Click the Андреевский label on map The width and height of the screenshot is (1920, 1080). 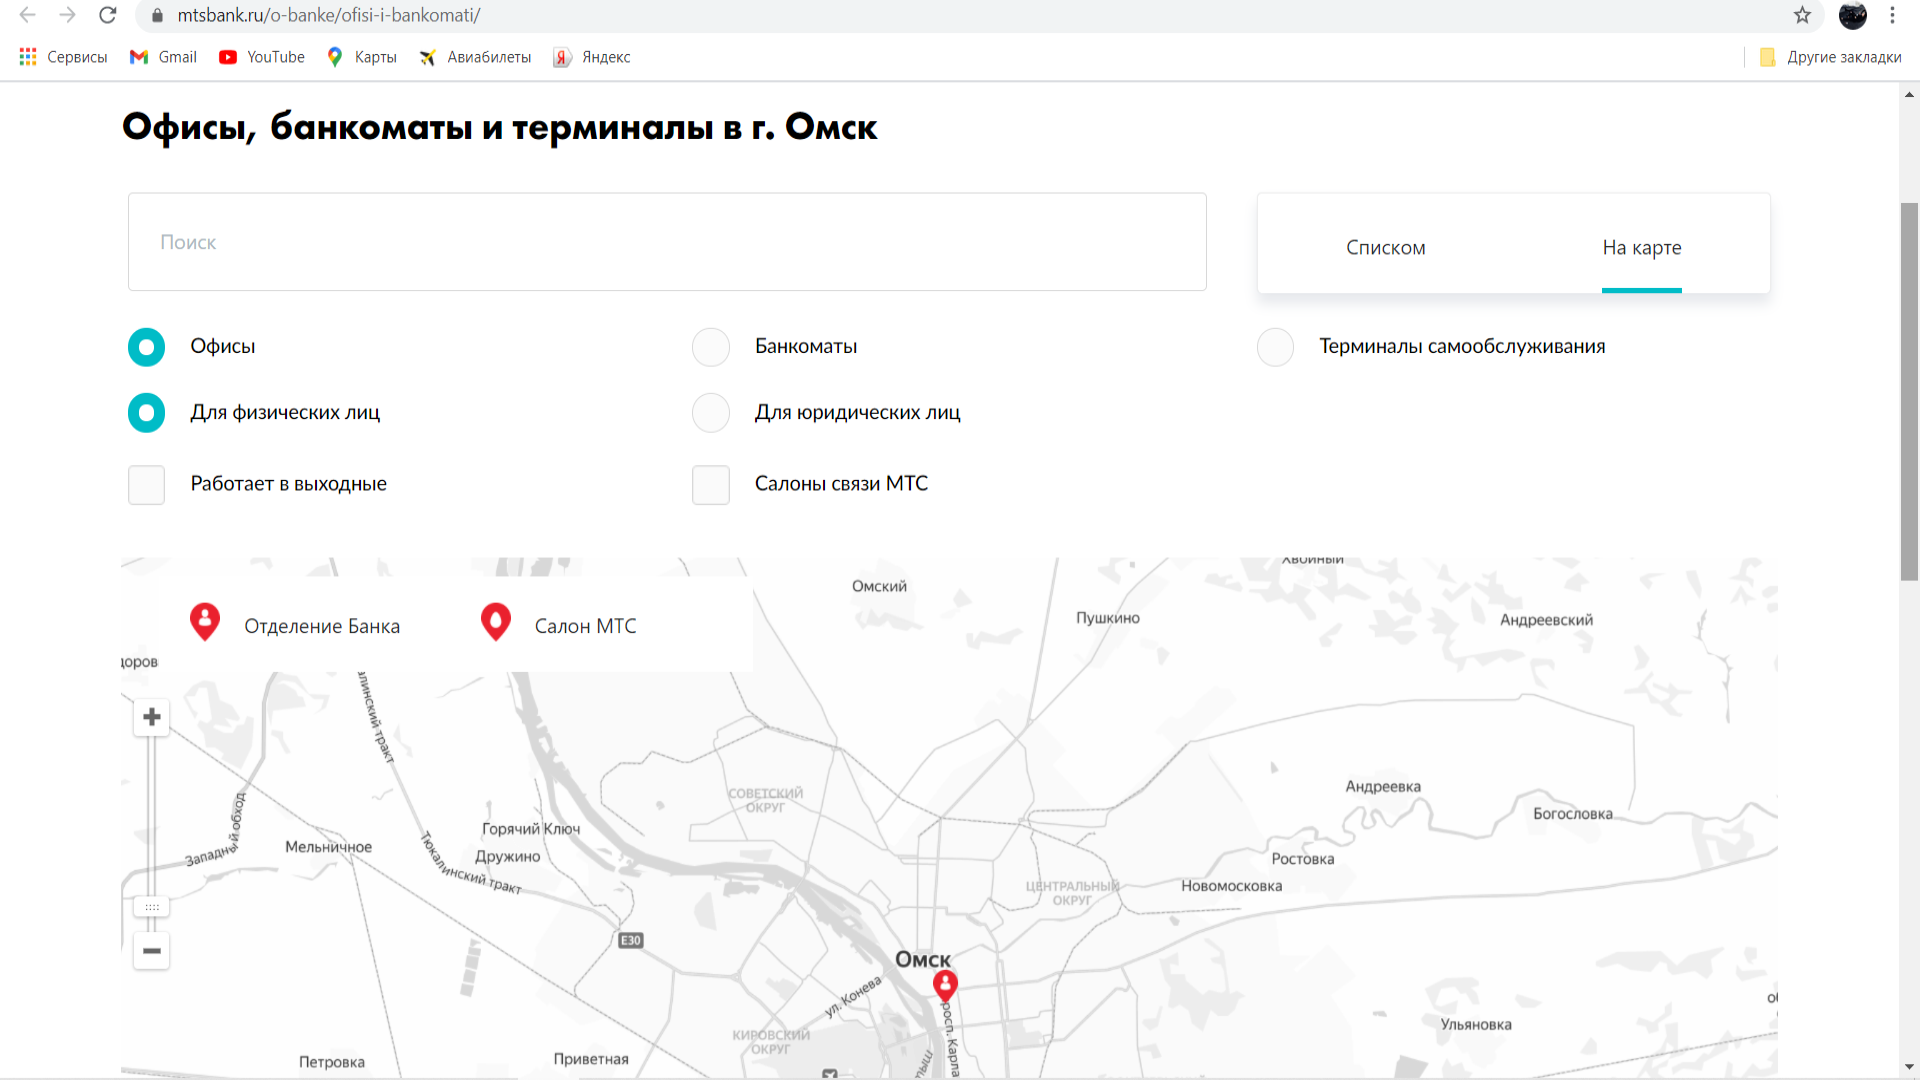pyautogui.click(x=1547, y=620)
